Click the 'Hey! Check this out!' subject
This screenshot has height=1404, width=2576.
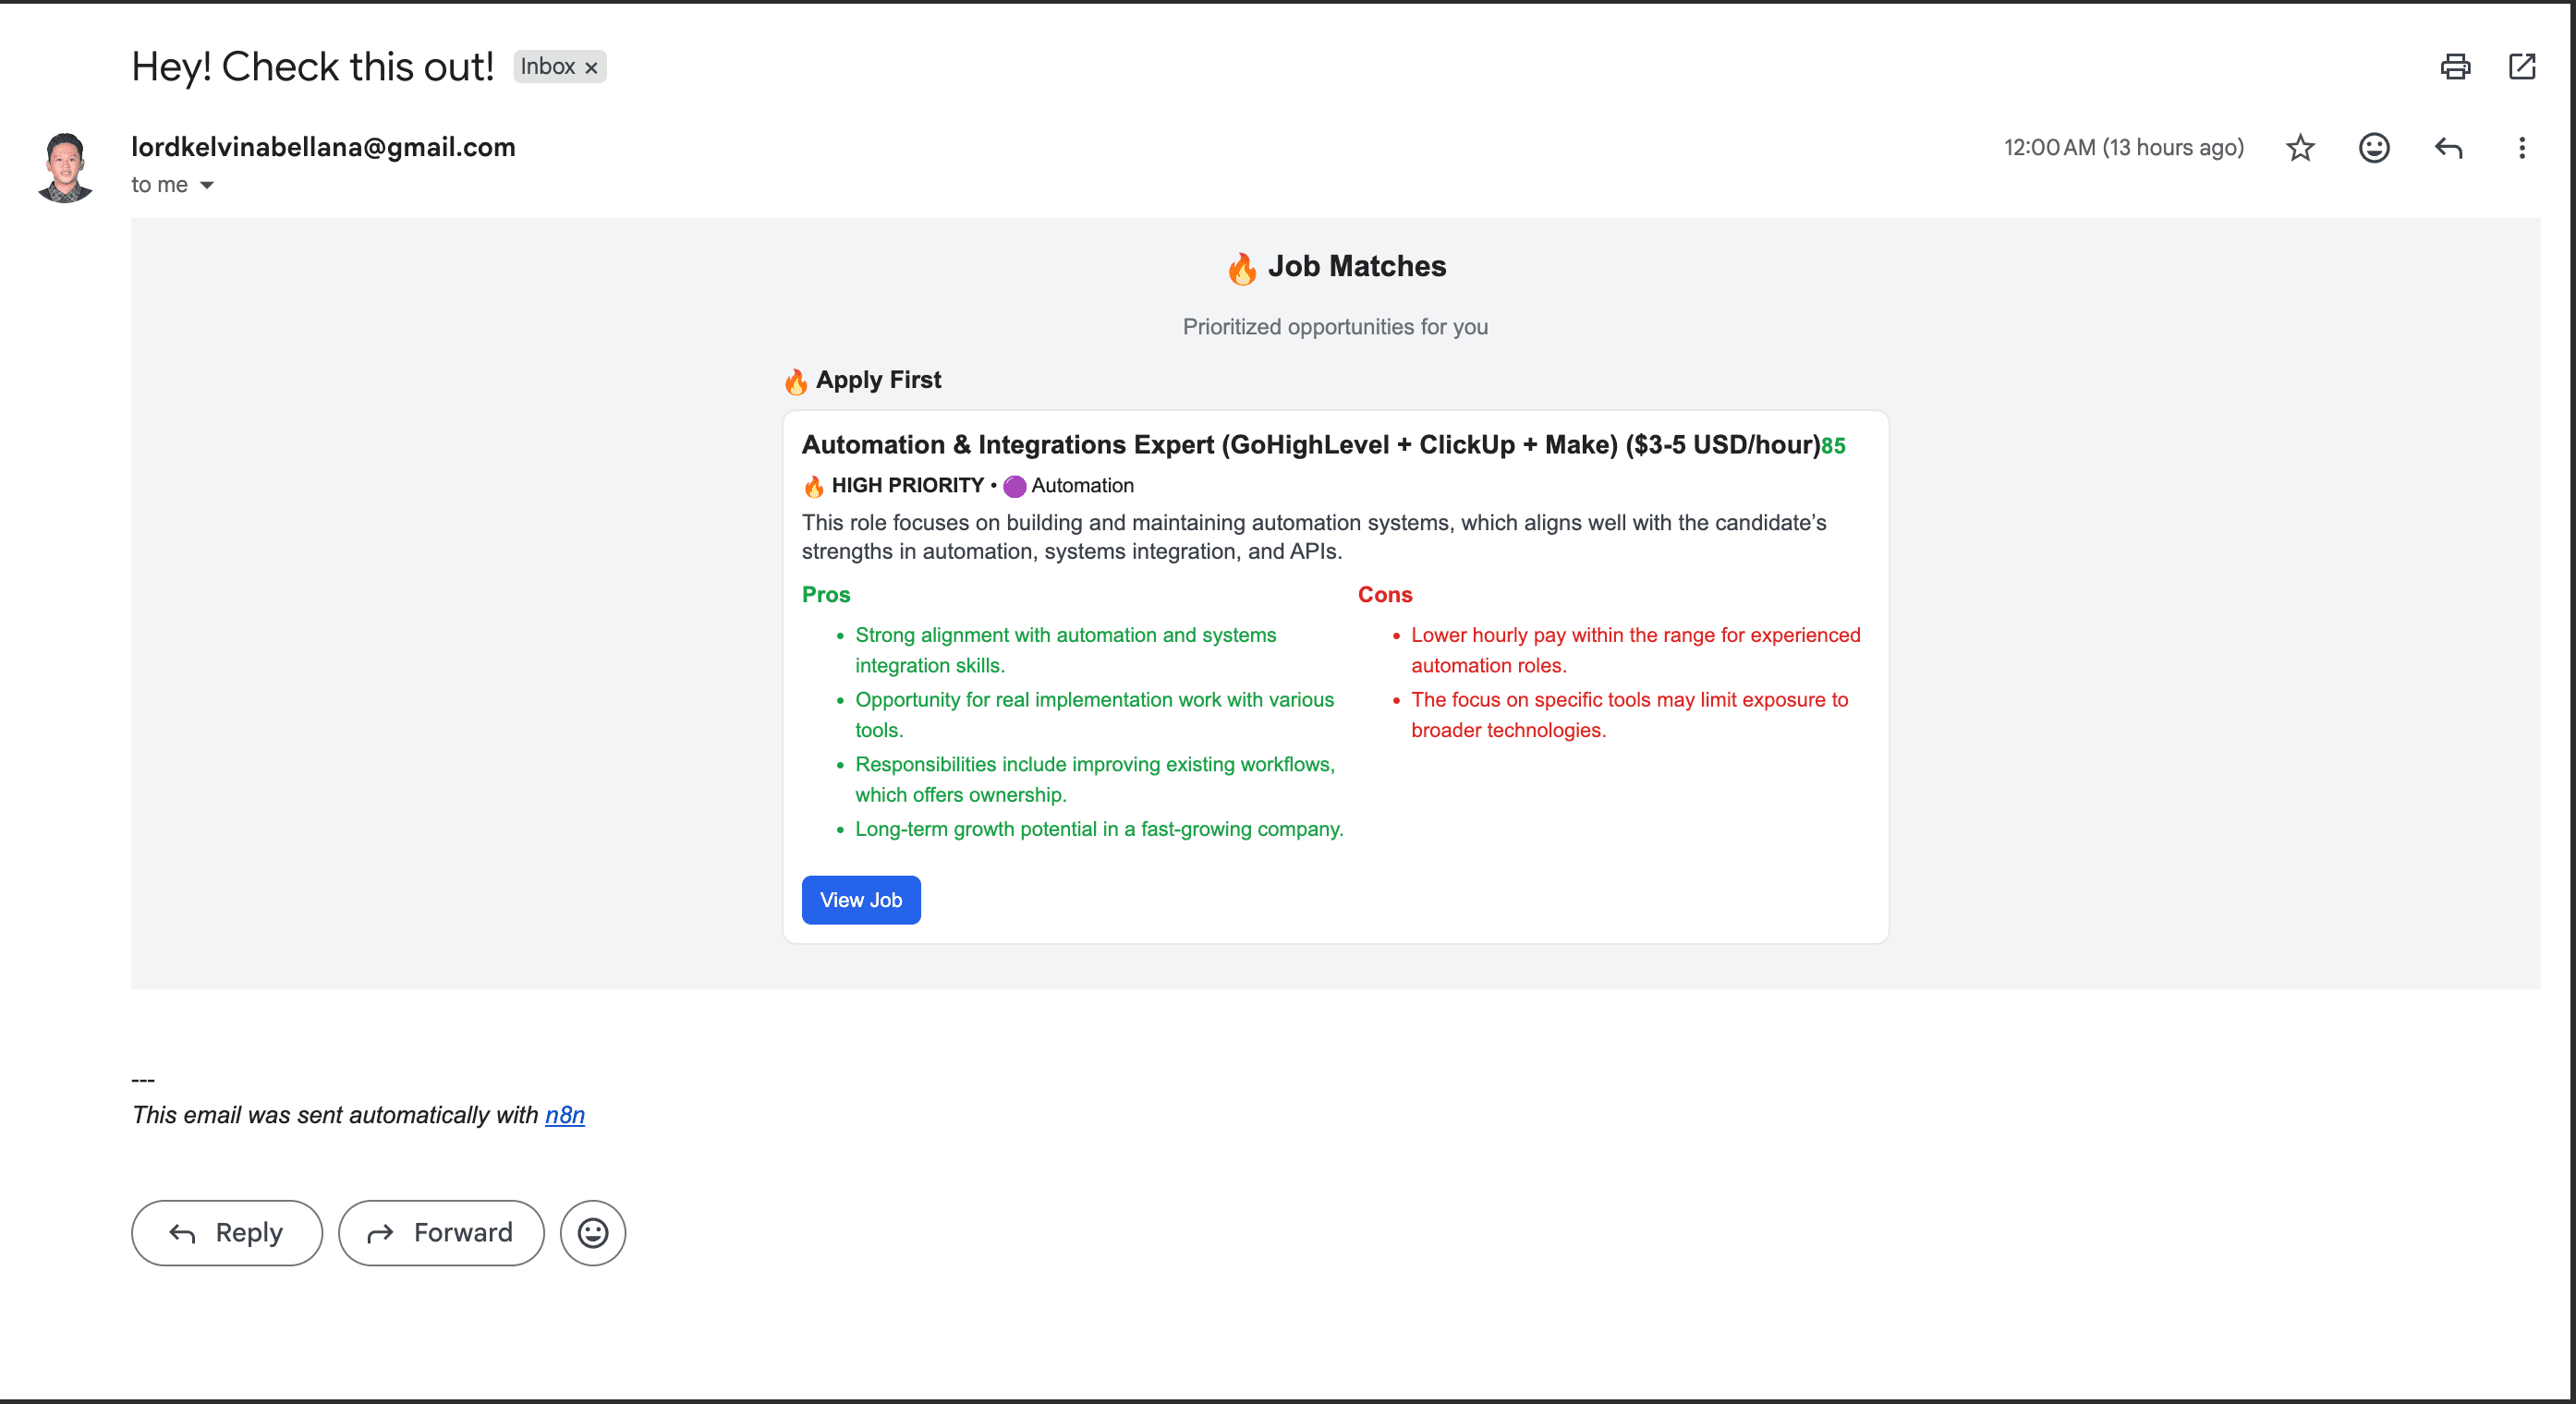pyautogui.click(x=313, y=67)
